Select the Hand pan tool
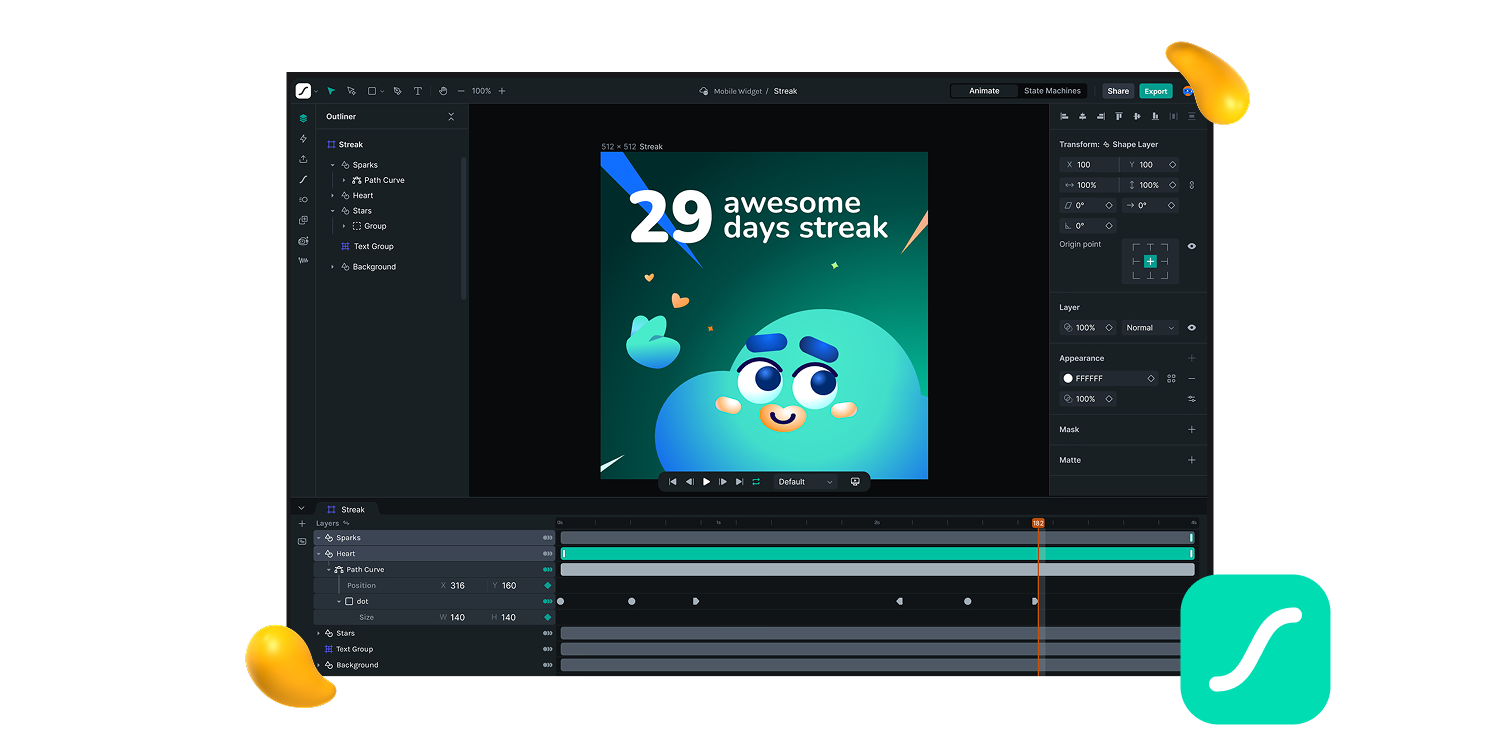Image resolution: width=1500 pixels, height=750 pixels. (x=444, y=91)
